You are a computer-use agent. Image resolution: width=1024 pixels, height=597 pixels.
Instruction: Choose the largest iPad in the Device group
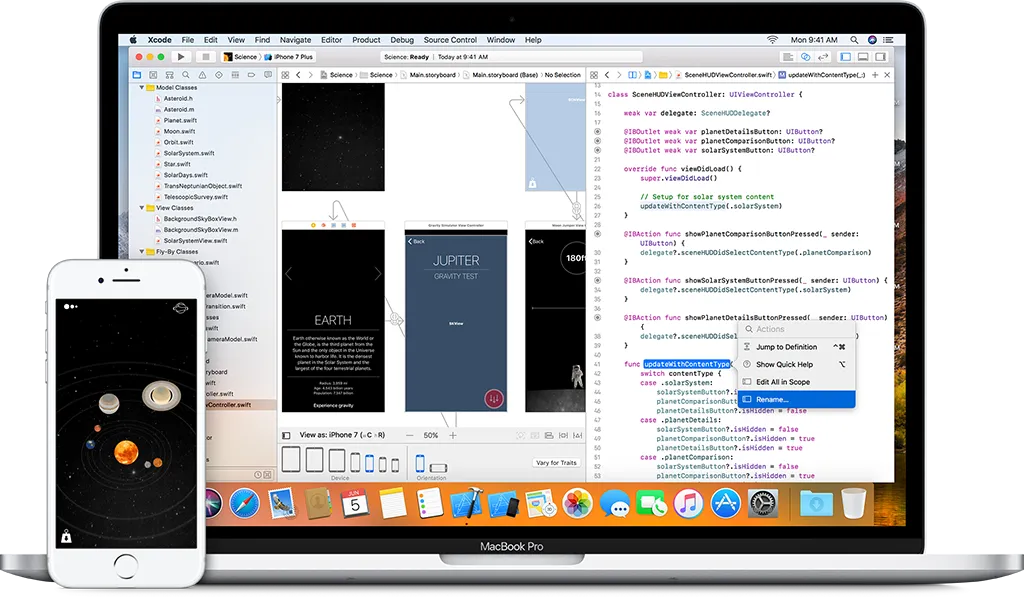click(x=291, y=459)
